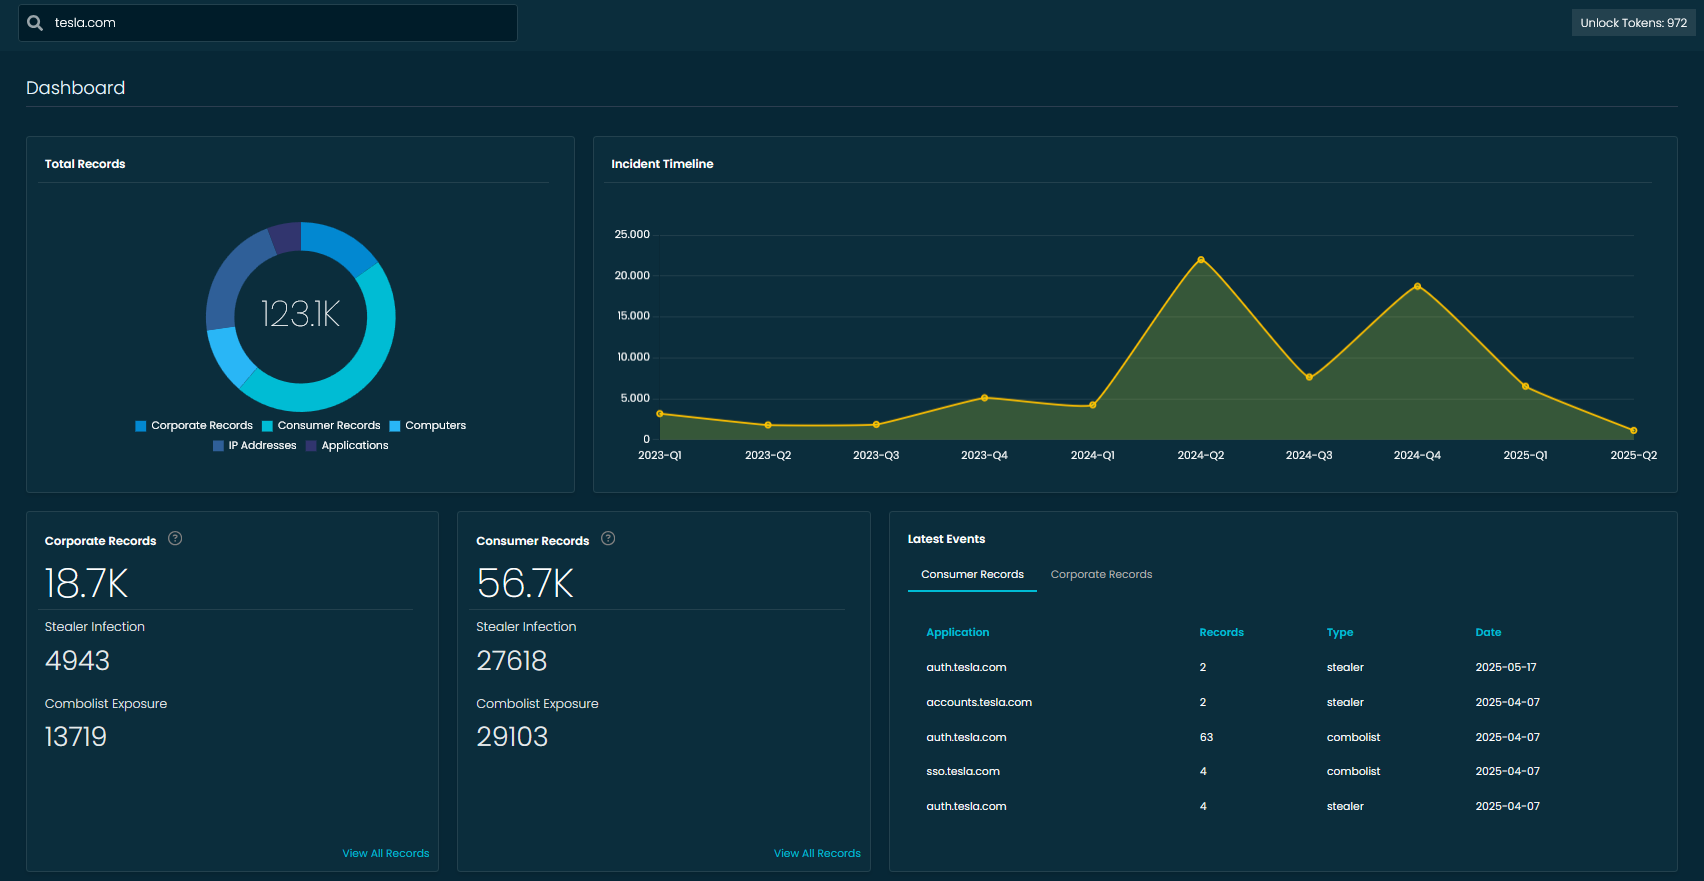Viewport: 1704px width, 881px height.
Task: Click the 123.1K total in the donut center
Action: [x=300, y=314]
